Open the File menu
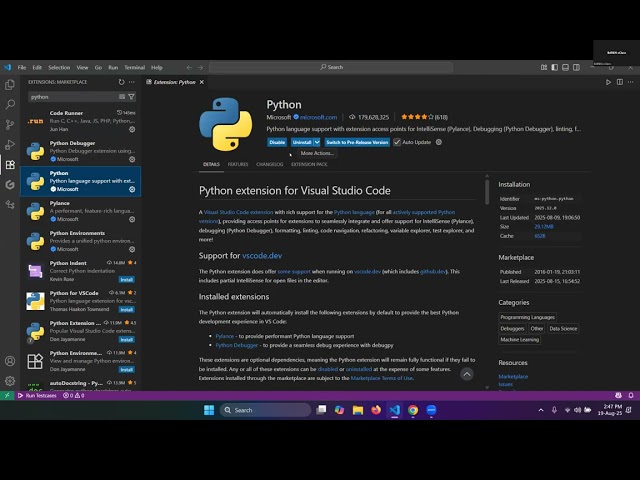 (22, 67)
